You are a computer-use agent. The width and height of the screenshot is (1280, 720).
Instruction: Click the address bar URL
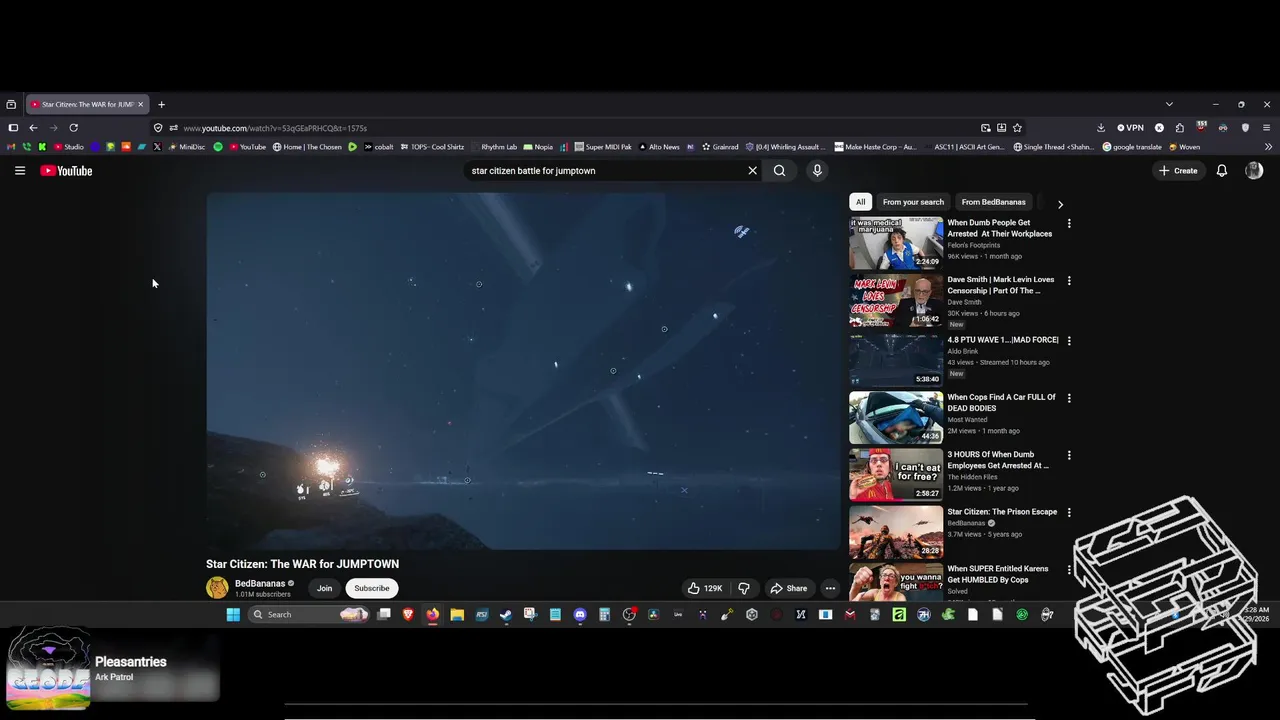(x=275, y=128)
